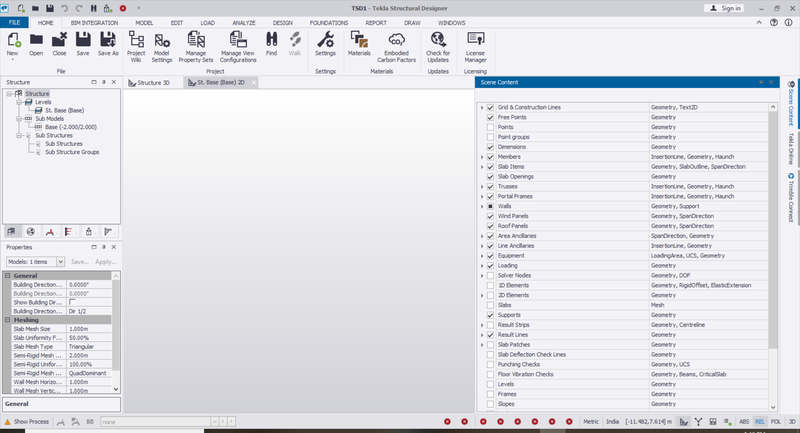This screenshot has height=433, width=800.
Task: Open the ANALYZE ribbon tab
Action: pos(244,23)
